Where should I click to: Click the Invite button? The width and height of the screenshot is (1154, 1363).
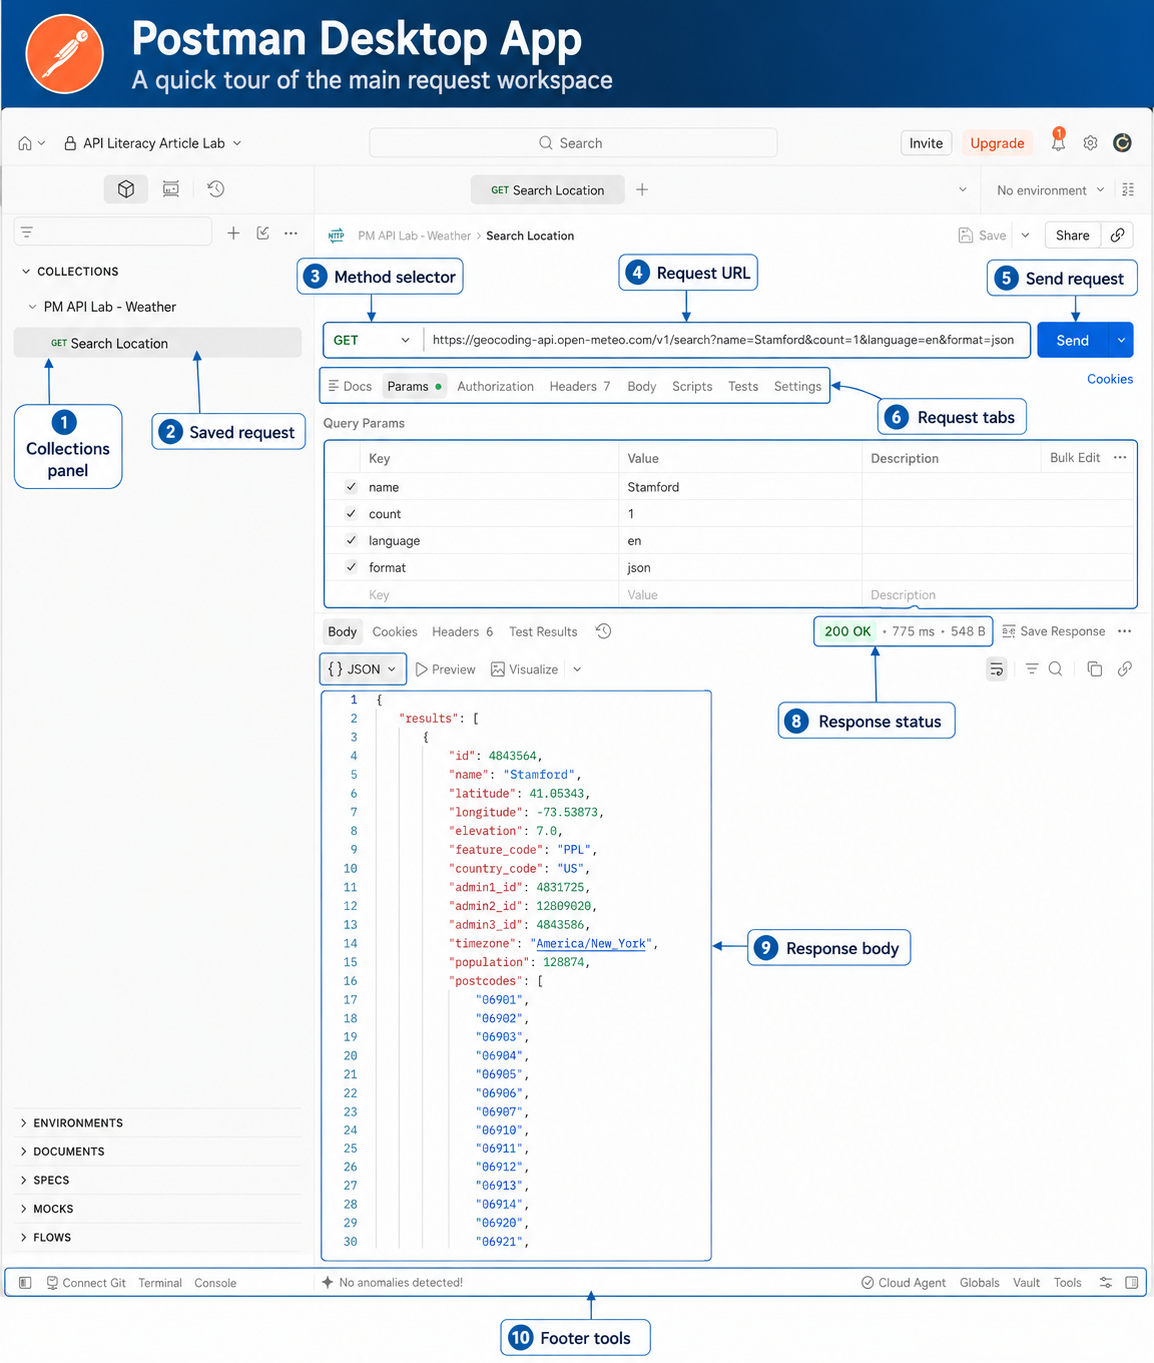pos(926,143)
